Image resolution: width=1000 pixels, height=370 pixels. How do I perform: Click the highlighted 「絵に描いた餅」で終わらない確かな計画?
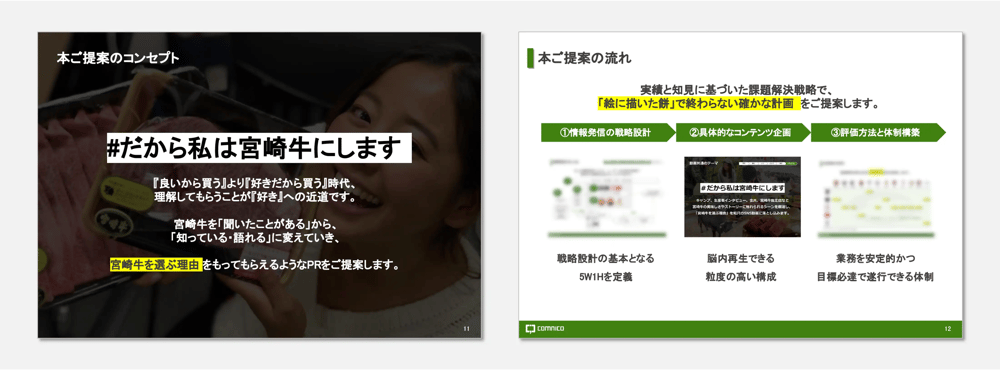tap(698, 103)
